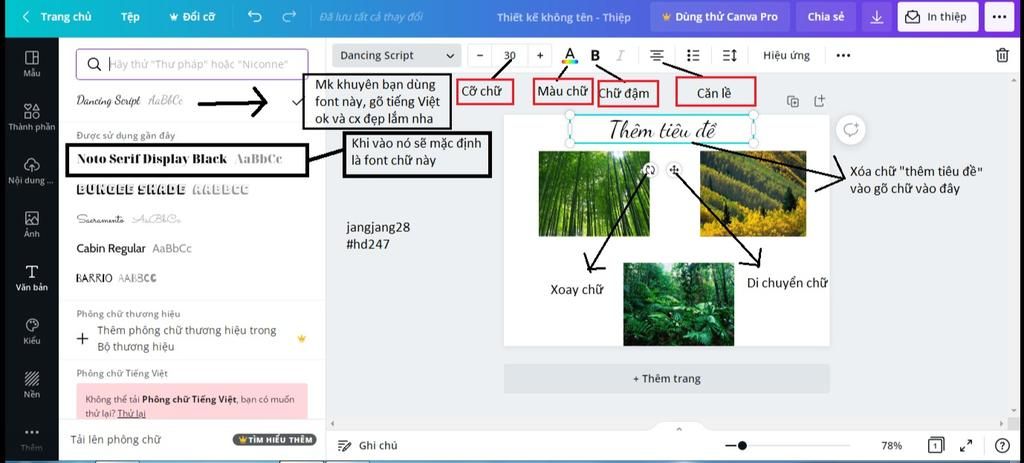Open Ghi chú notes

click(x=368, y=445)
